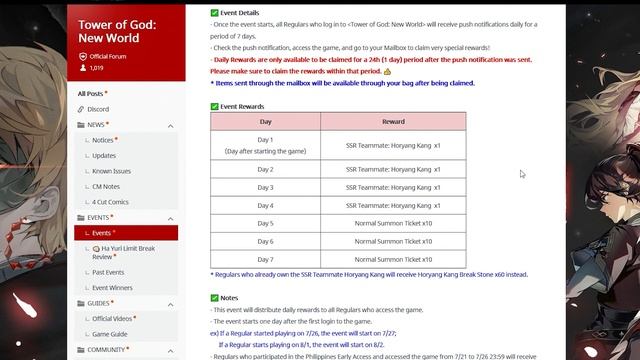This screenshot has width=640, height=360.
Task: Click the member count person icon
Action: pyautogui.click(x=83, y=68)
